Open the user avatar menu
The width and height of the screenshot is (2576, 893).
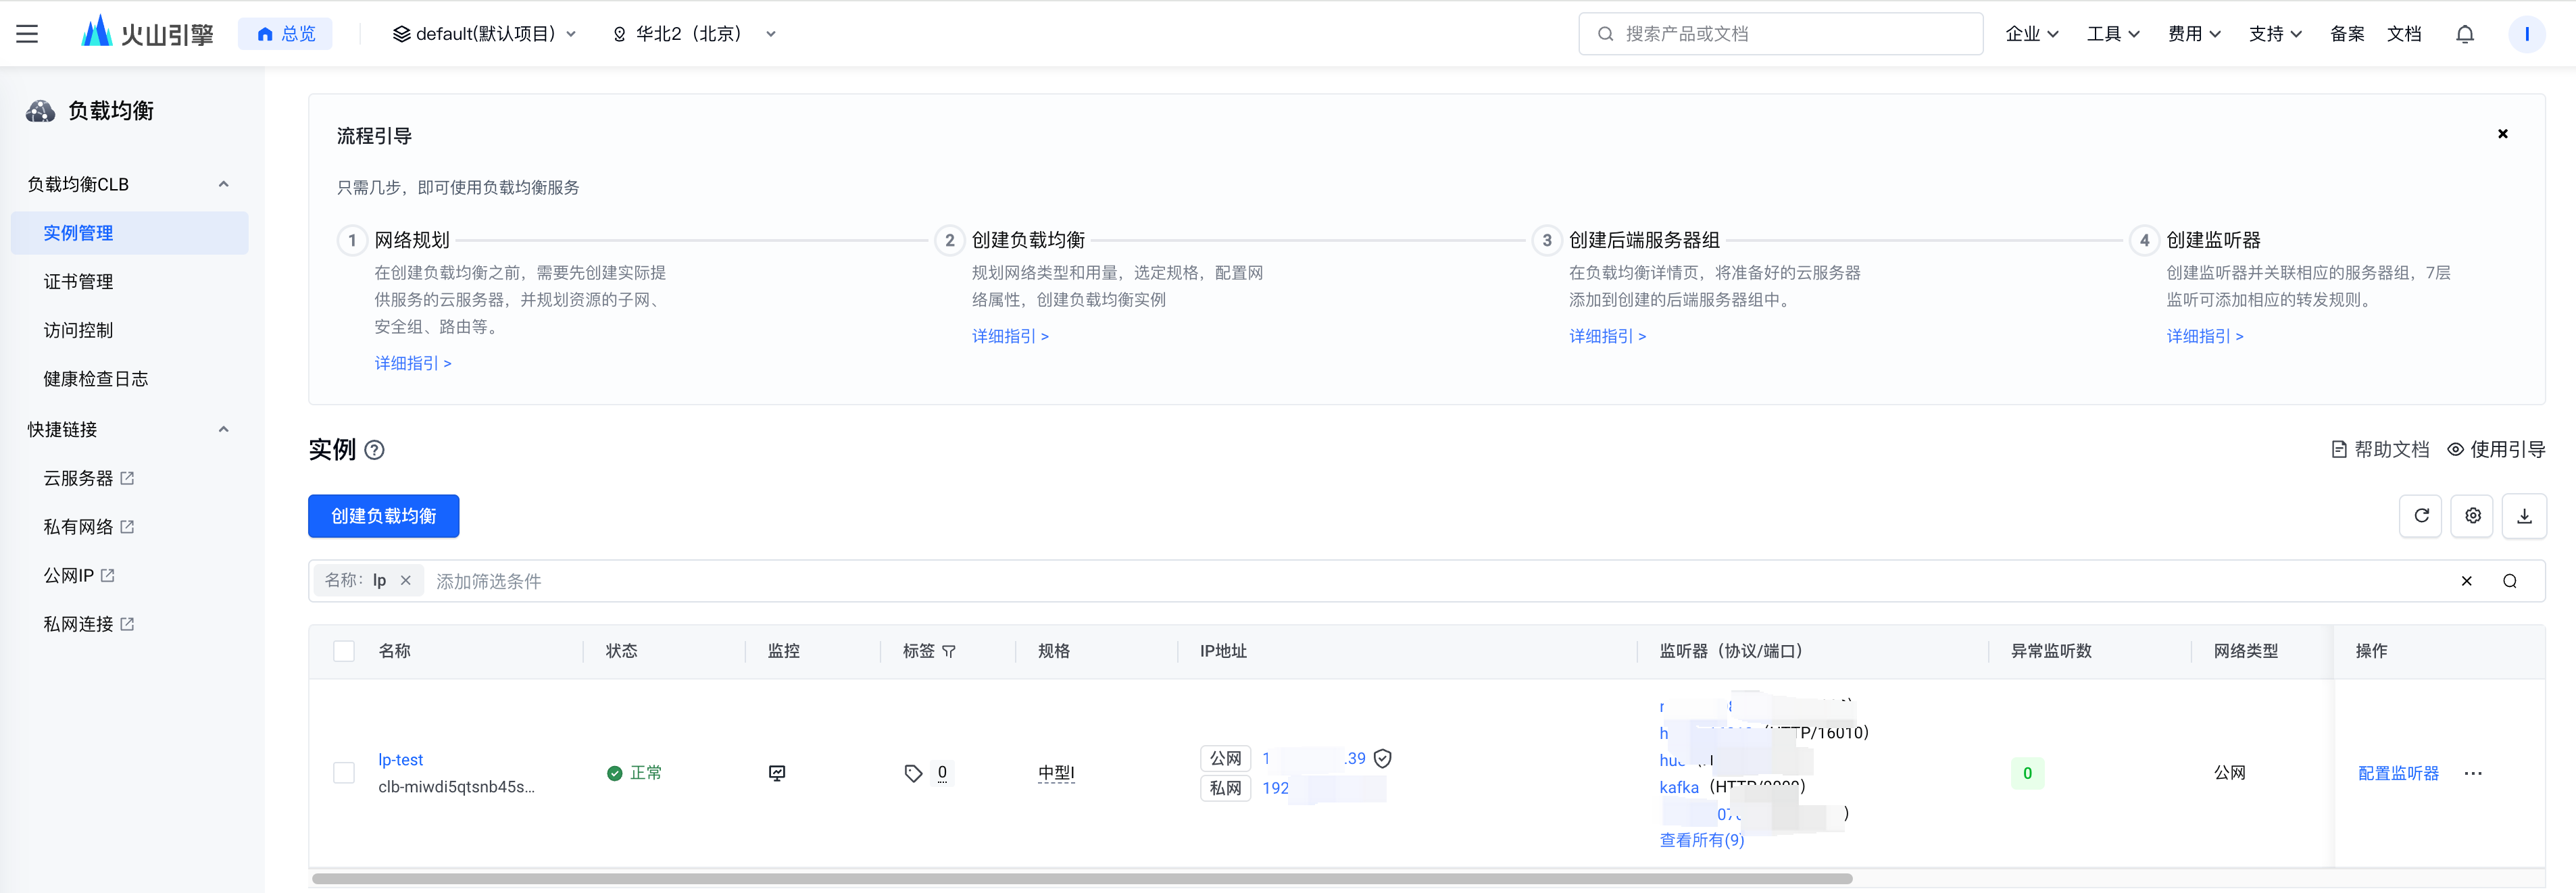(2526, 34)
